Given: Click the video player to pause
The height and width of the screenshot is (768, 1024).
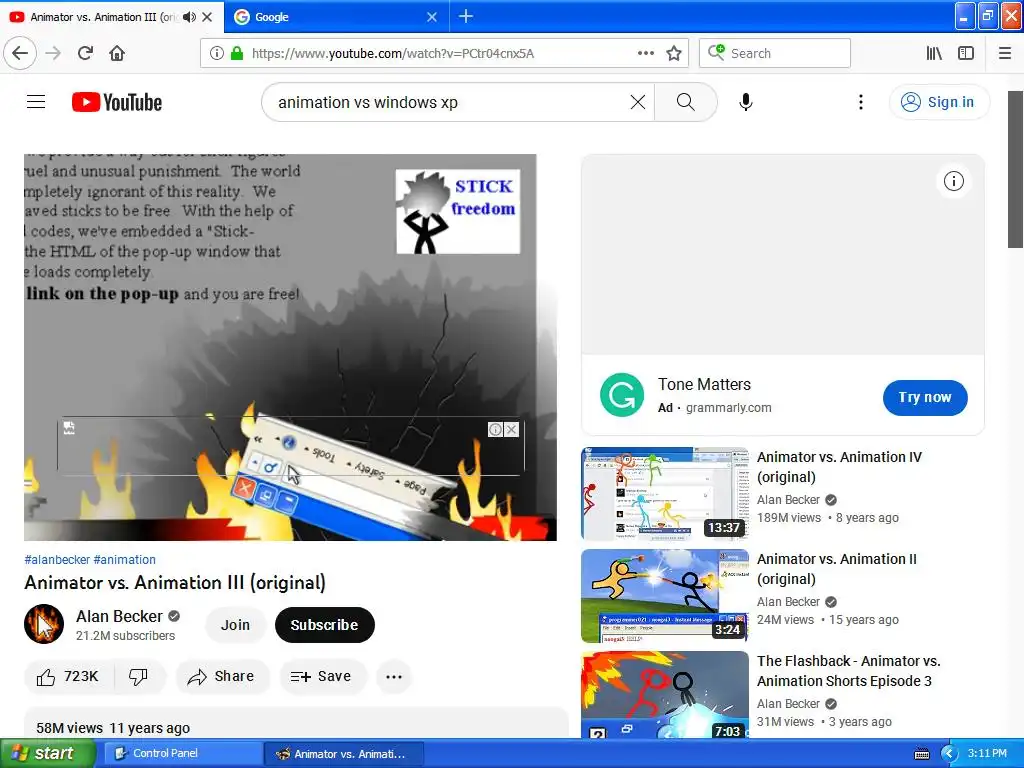Looking at the screenshot, I should click(290, 347).
